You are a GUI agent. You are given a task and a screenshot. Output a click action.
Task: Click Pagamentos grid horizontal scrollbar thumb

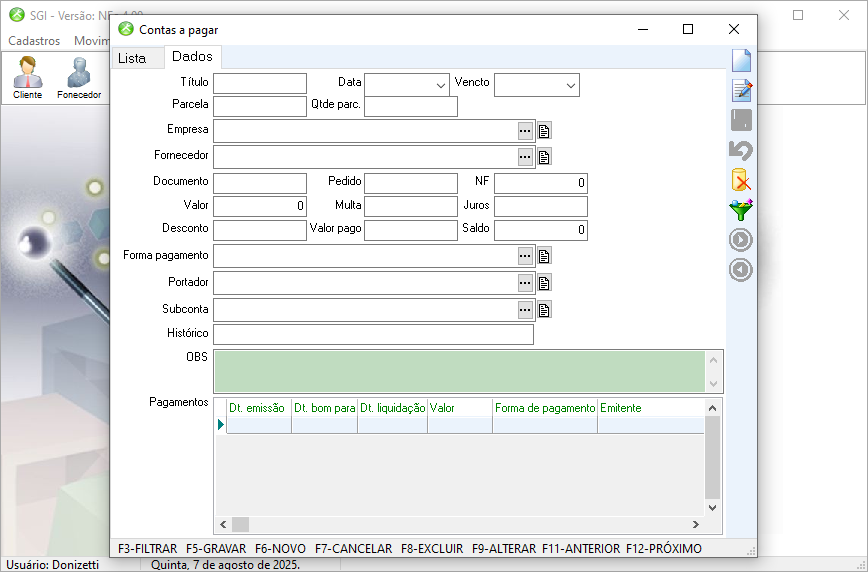pos(240,524)
